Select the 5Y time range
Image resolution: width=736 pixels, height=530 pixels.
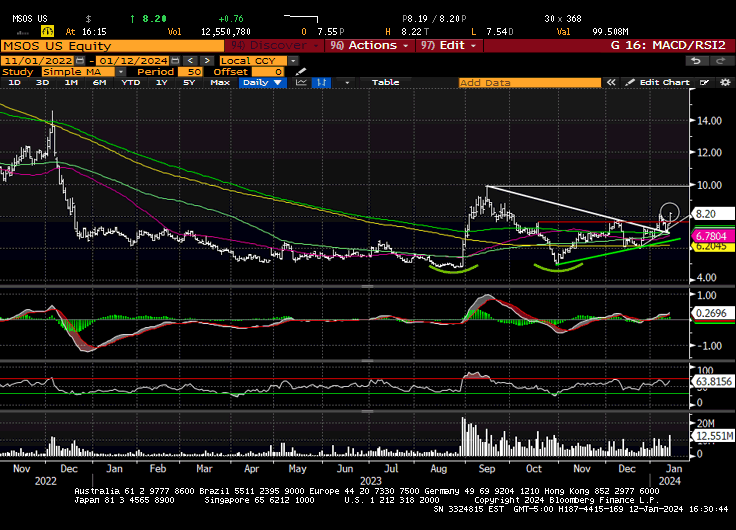(x=189, y=83)
